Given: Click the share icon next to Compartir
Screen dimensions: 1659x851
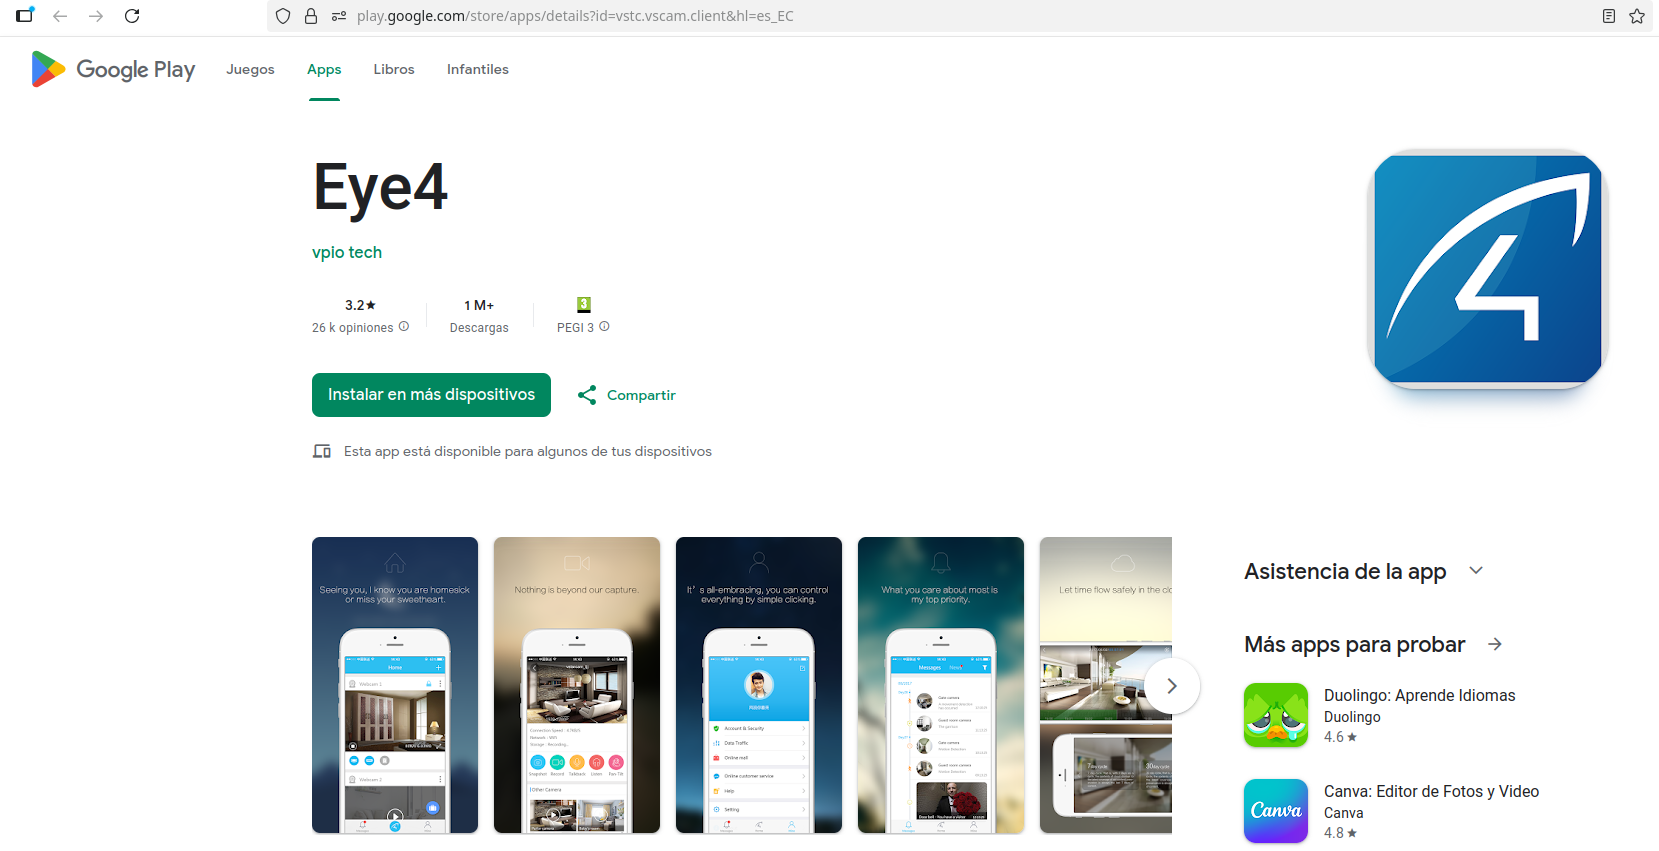Looking at the screenshot, I should (x=587, y=395).
